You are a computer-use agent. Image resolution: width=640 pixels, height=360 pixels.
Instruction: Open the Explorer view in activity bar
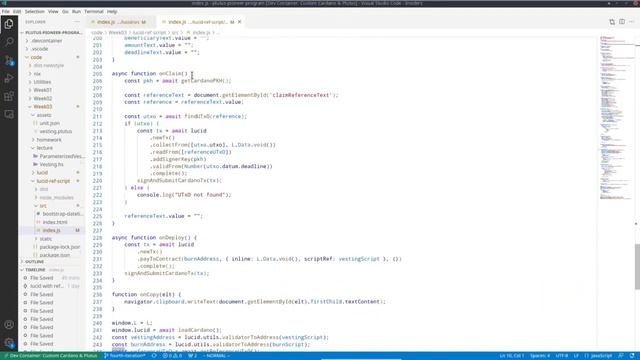pyautogui.click(x=9, y=24)
